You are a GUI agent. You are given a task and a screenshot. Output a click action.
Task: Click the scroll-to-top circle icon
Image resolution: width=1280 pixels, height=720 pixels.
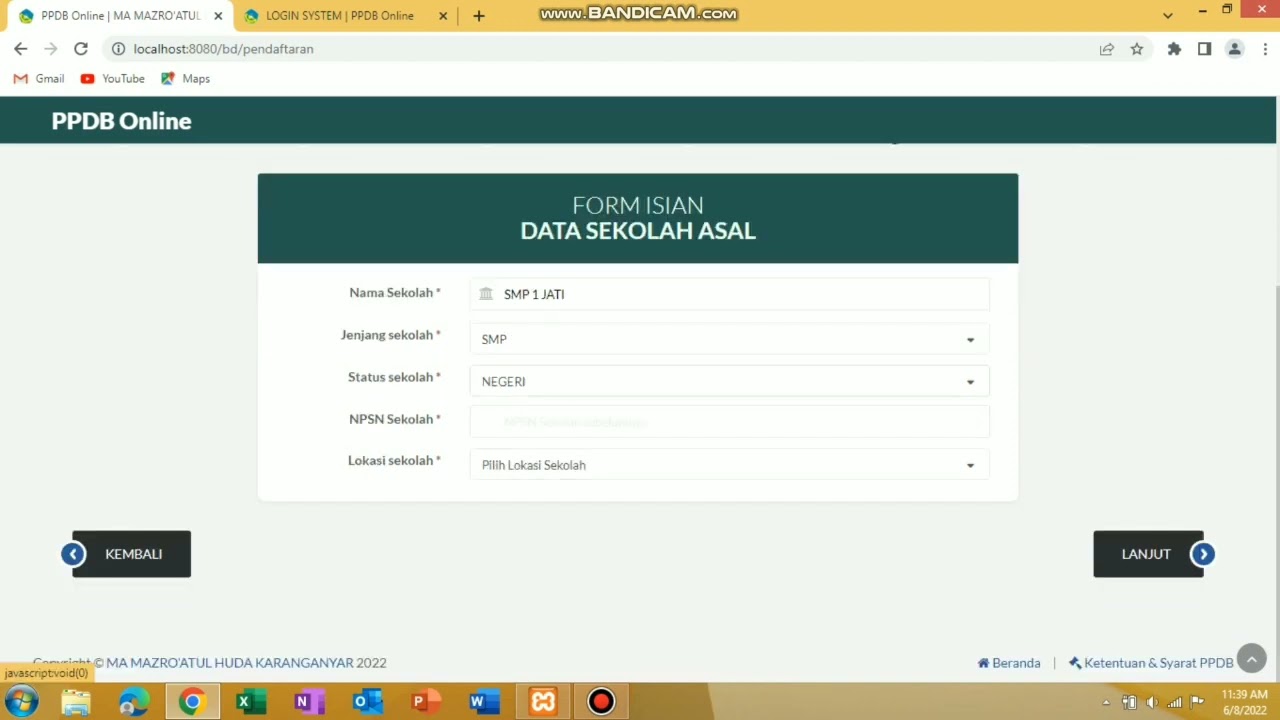coord(1252,659)
